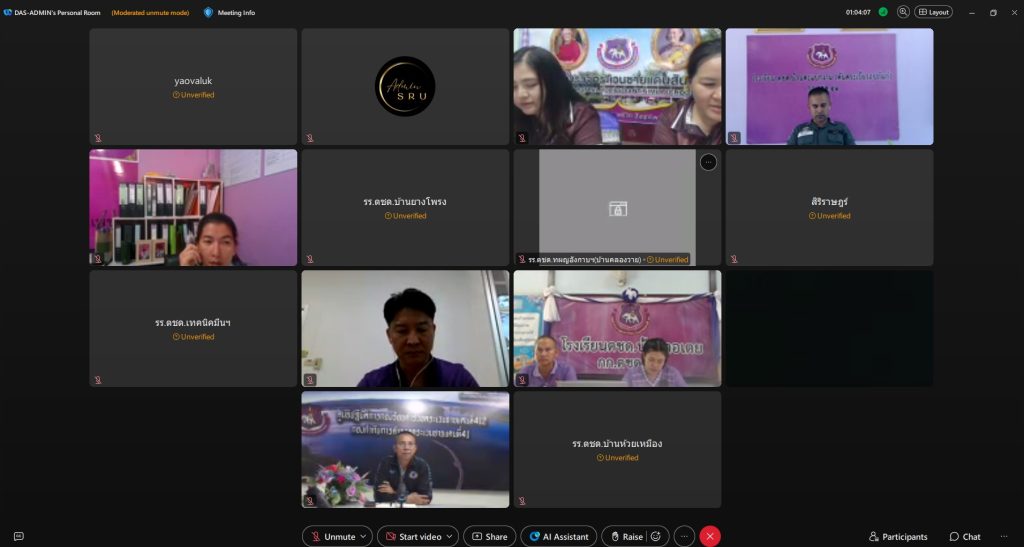The height and width of the screenshot is (547, 1024).
Task: Open the Chat panel
Action: point(965,537)
